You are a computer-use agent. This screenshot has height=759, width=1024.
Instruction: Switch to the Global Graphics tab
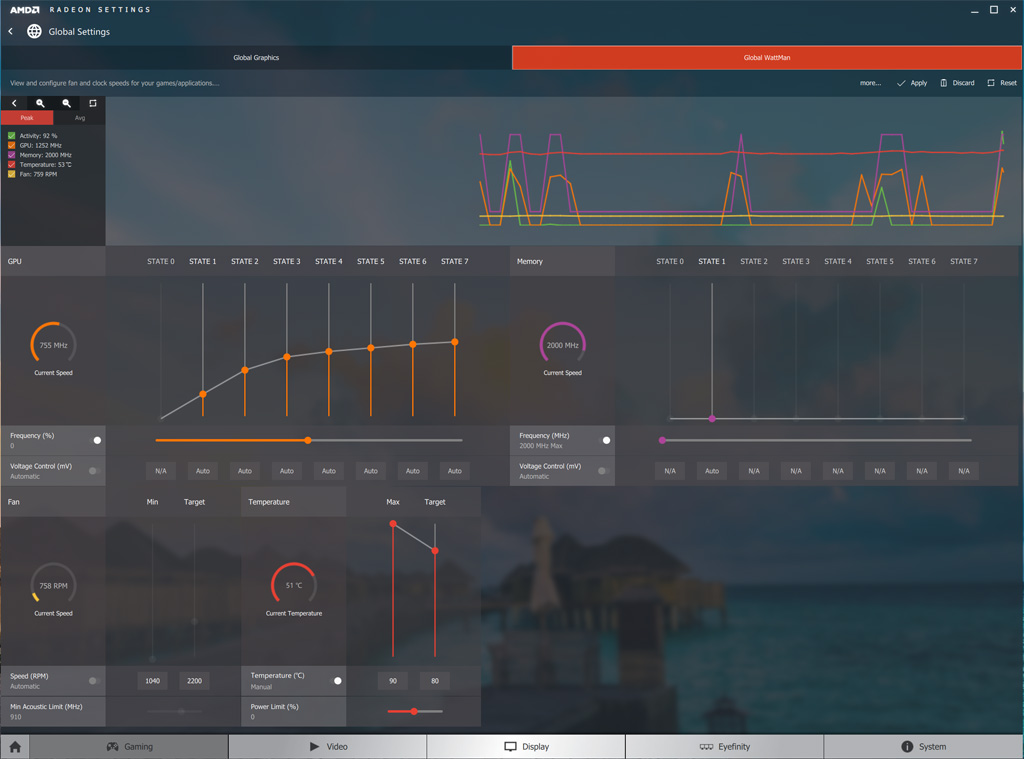256,57
